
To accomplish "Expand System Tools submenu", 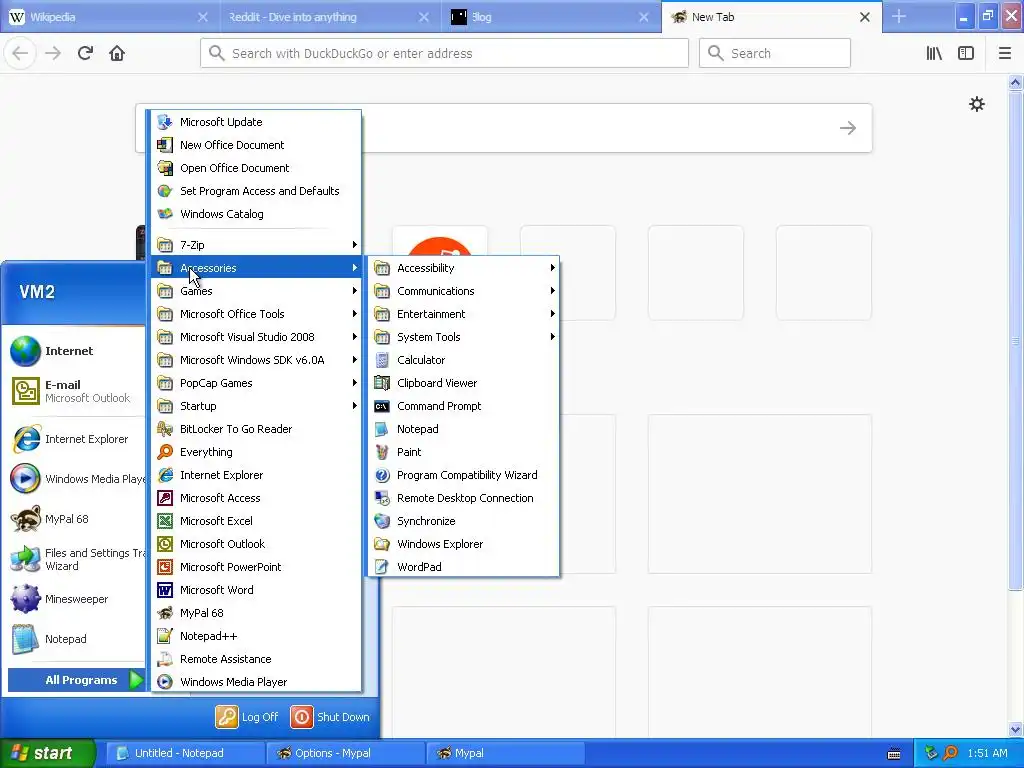I will tap(463, 337).
